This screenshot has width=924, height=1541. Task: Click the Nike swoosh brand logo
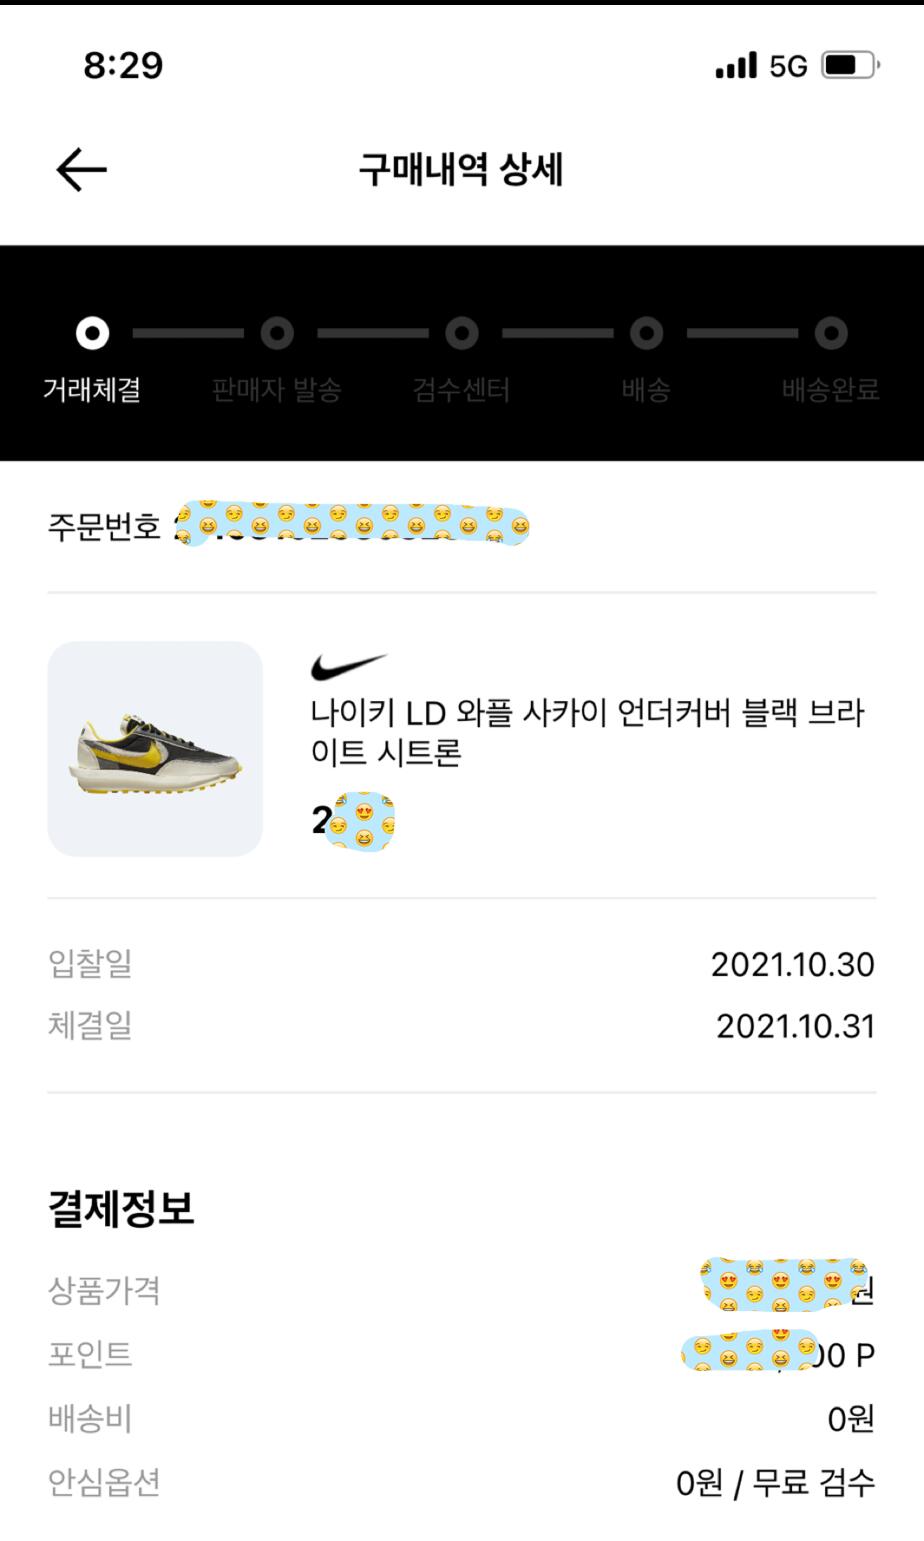(x=348, y=666)
